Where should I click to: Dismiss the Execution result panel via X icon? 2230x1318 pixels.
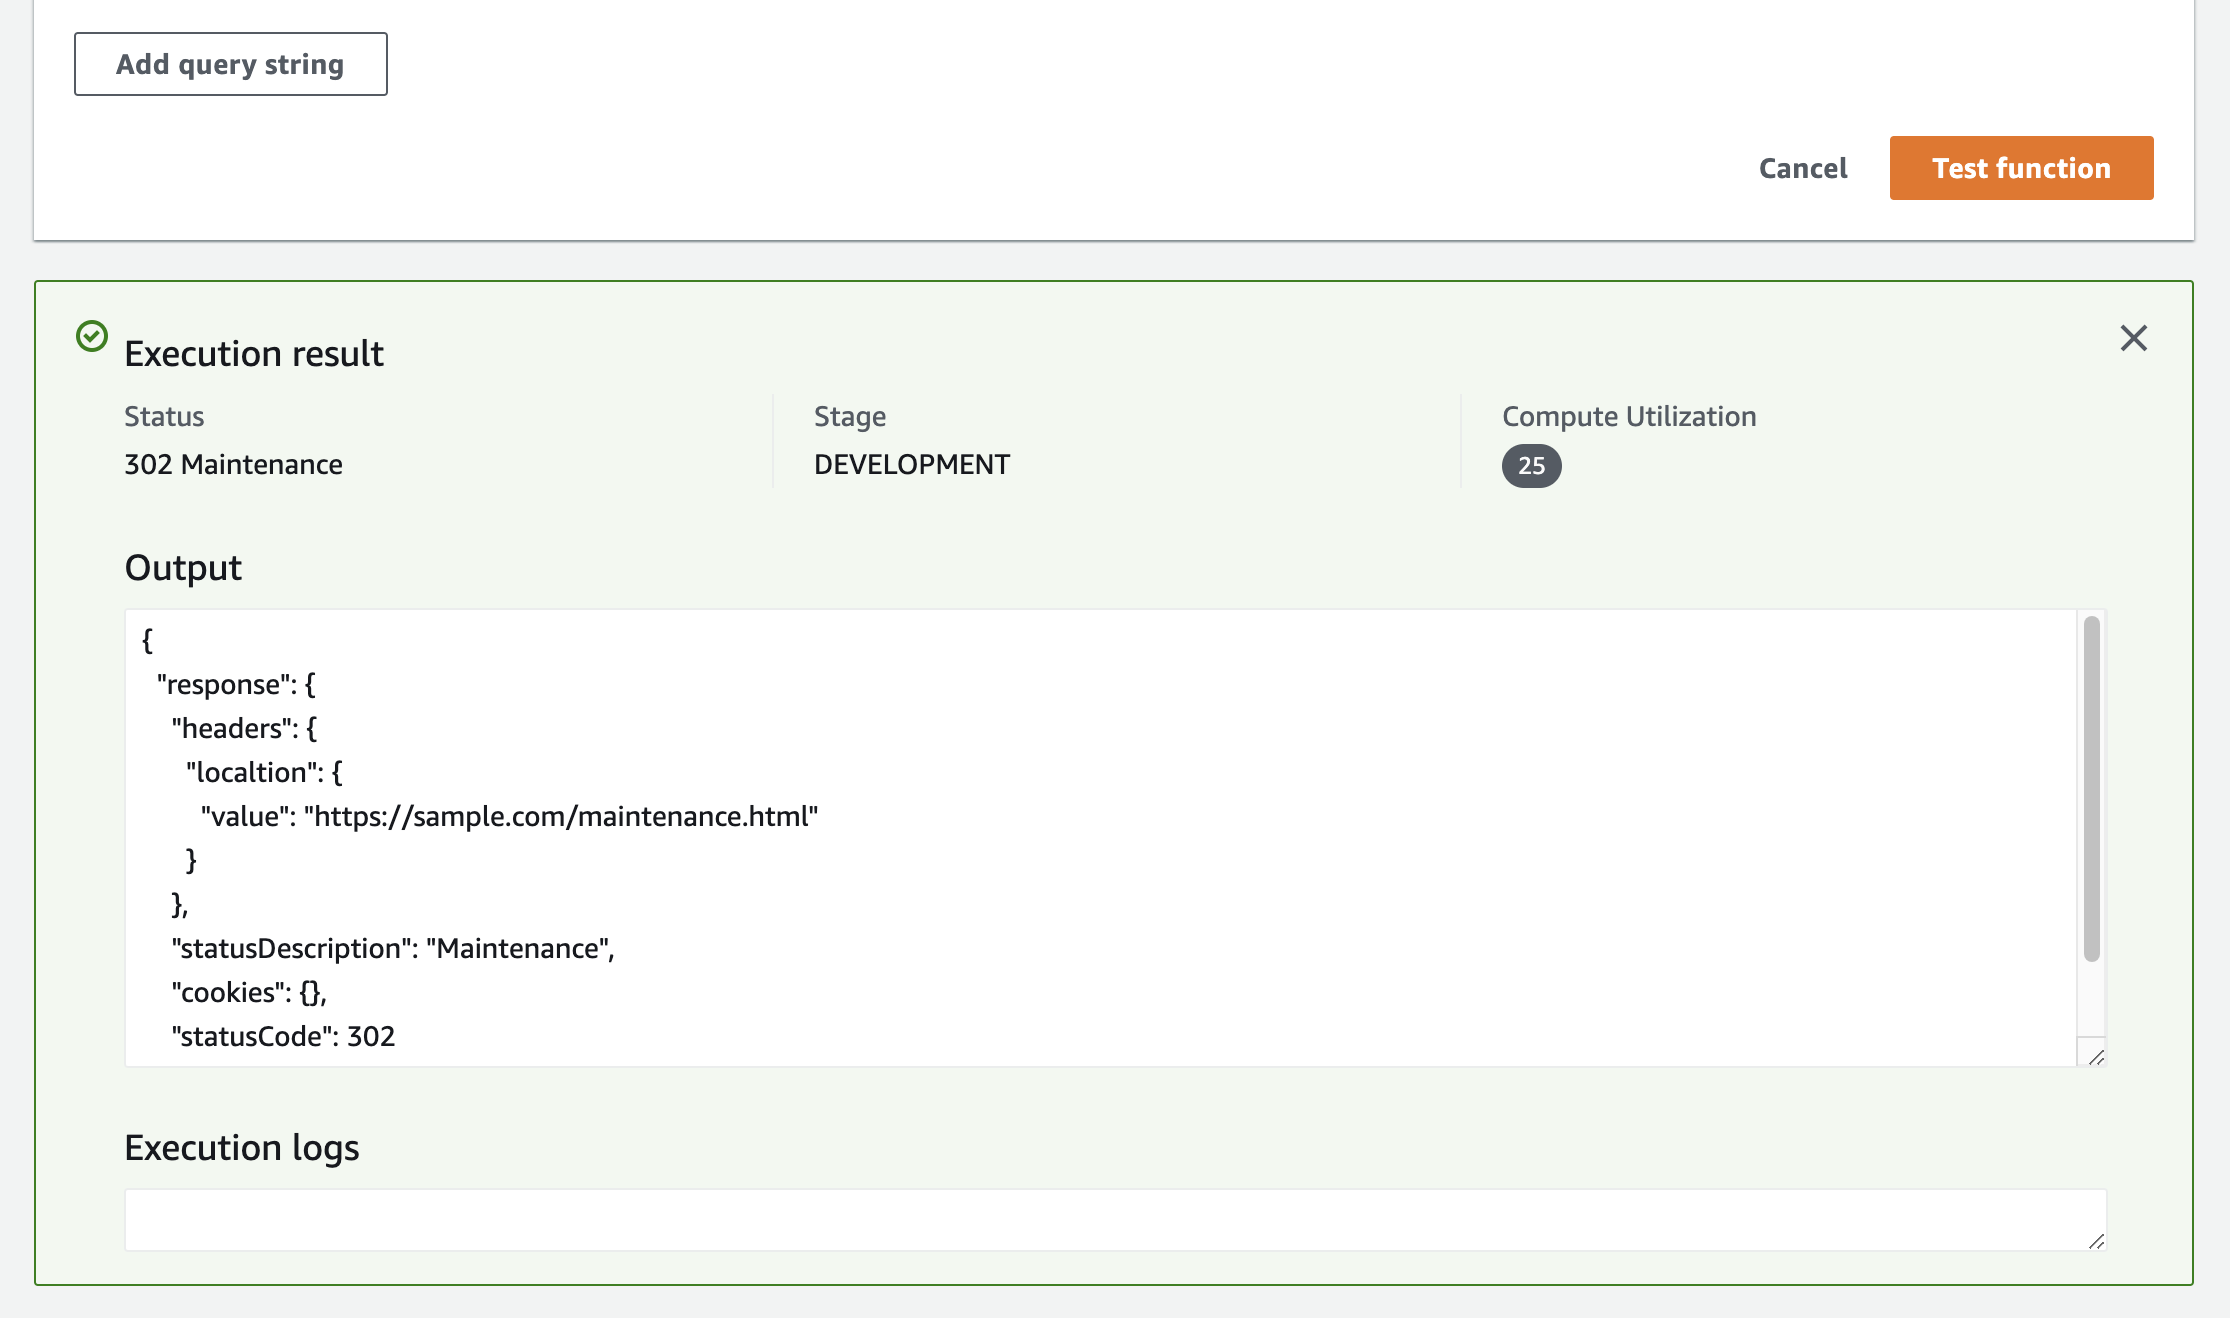point(2135,339)
